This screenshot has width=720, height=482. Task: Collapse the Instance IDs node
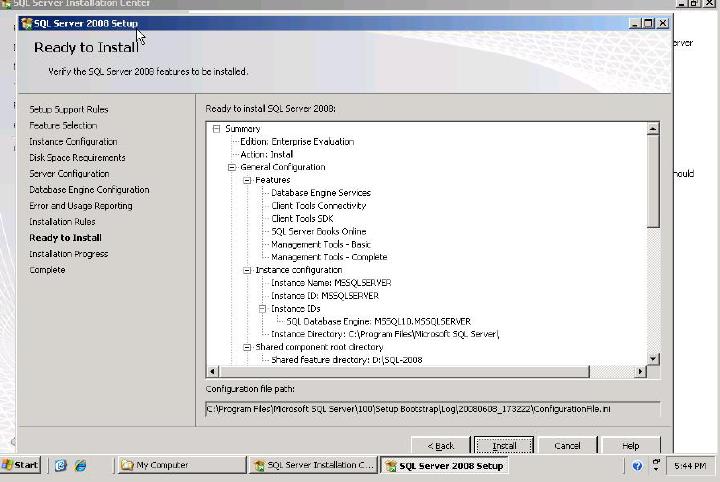[262, 309]
